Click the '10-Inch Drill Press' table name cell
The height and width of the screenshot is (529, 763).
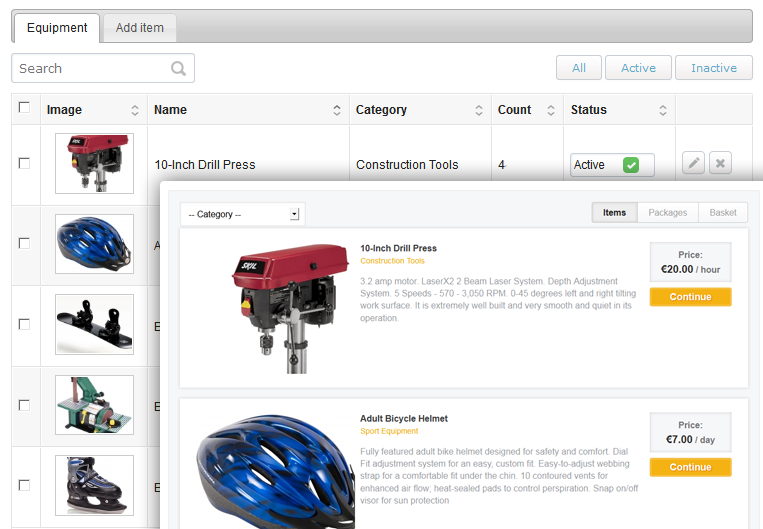[x=205, y=165]
